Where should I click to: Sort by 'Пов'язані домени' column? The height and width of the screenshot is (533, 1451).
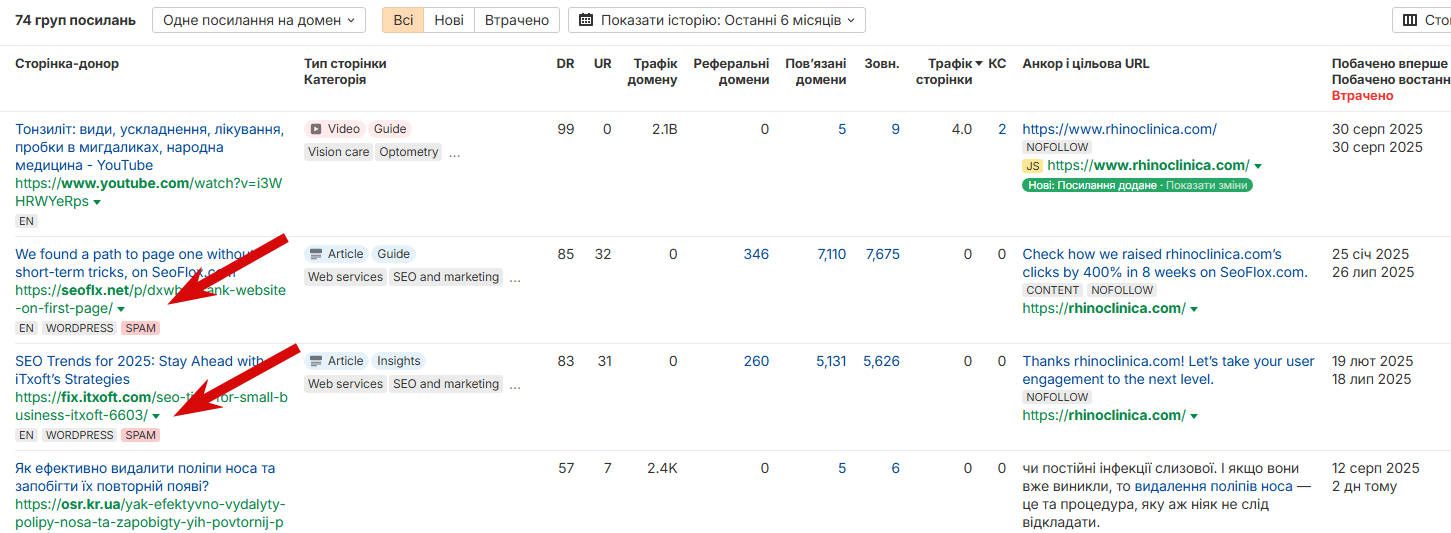tap(816, 71)
